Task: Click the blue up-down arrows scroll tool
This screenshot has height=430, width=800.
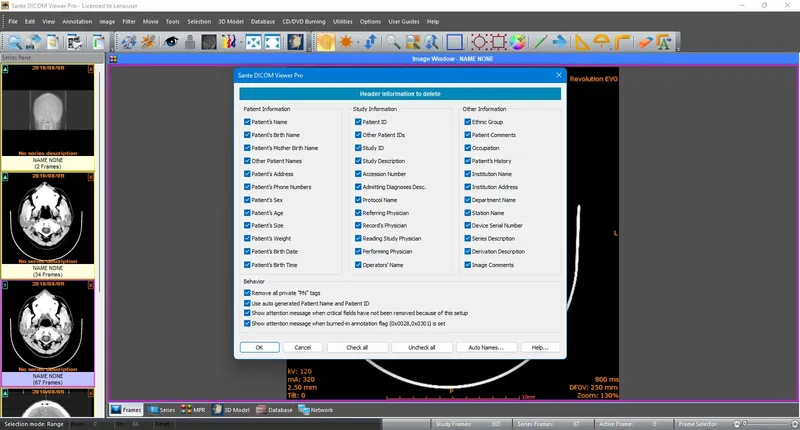Action: pos(370,42)
